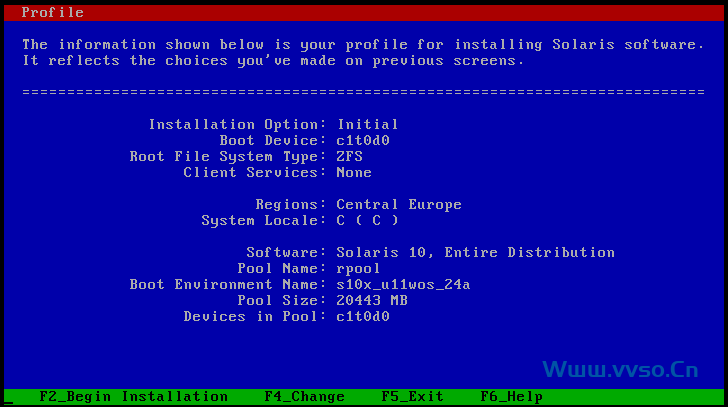
Task: Click 'Solaris 10, Entire Distribution' value
Action: (475, 252)
